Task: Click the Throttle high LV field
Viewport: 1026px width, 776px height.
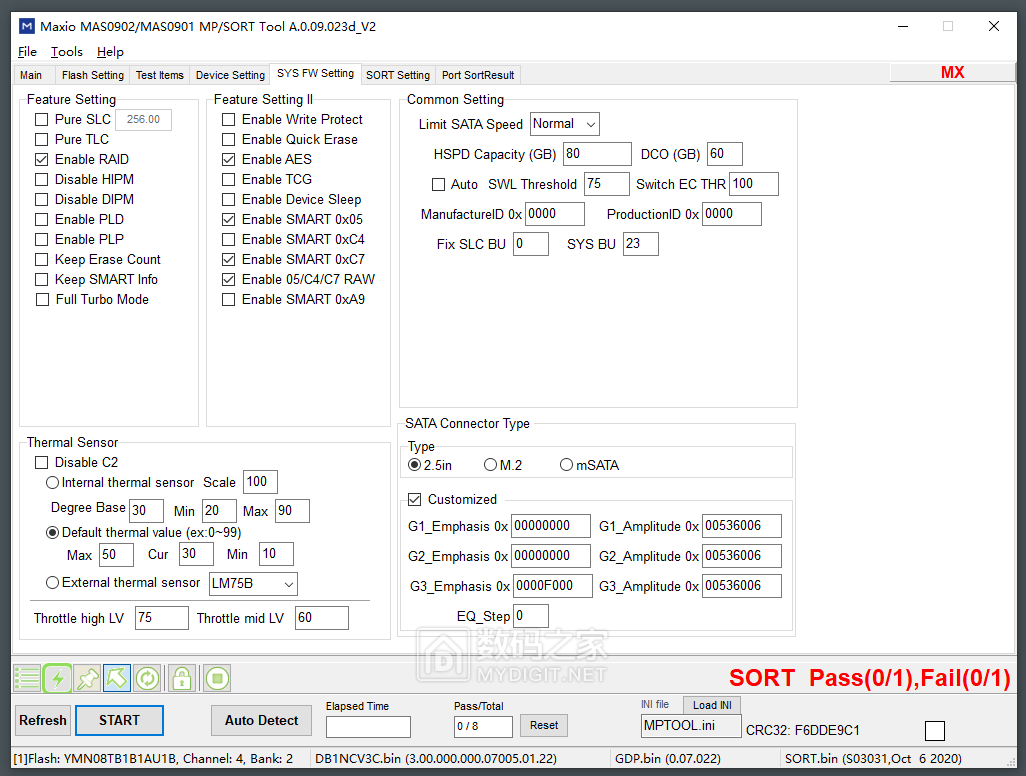Action: [x=162, y=618]
